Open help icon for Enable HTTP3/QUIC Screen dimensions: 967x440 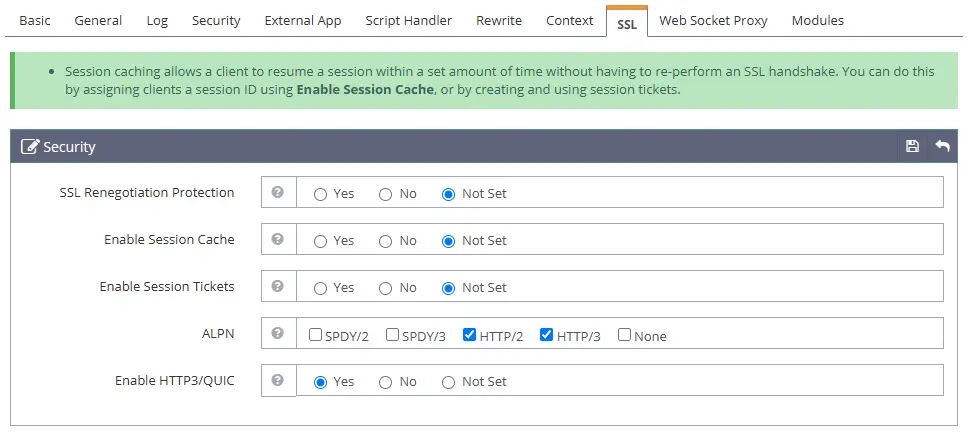point(278,380)
